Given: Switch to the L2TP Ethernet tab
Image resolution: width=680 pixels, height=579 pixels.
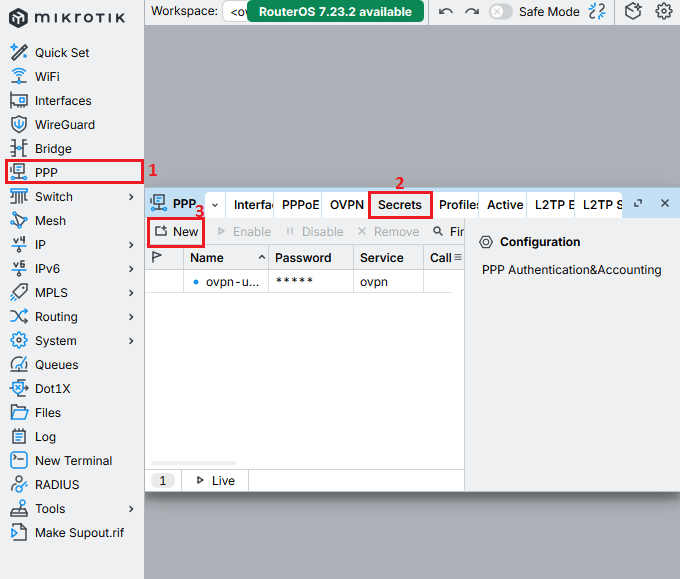Looking at the screenshot, I should pos(553,205).
